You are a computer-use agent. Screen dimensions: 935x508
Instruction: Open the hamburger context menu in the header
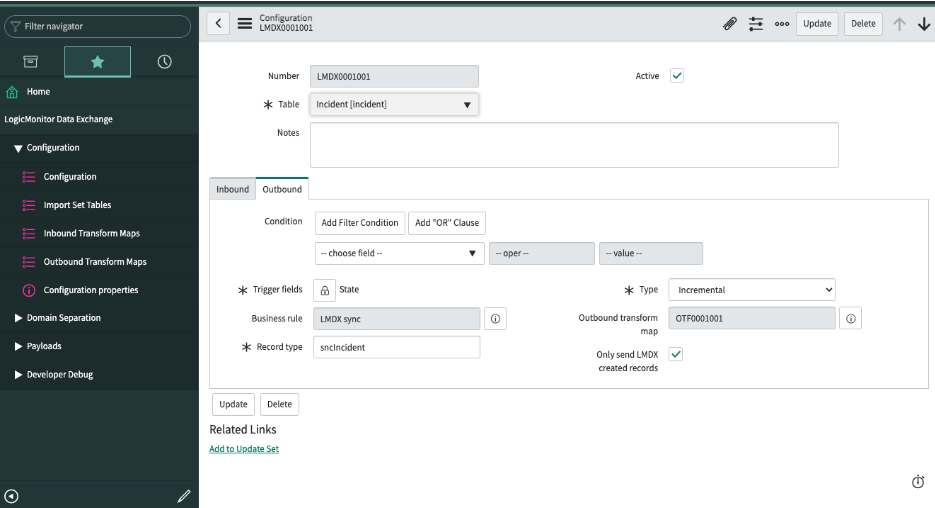coord(244,24)
